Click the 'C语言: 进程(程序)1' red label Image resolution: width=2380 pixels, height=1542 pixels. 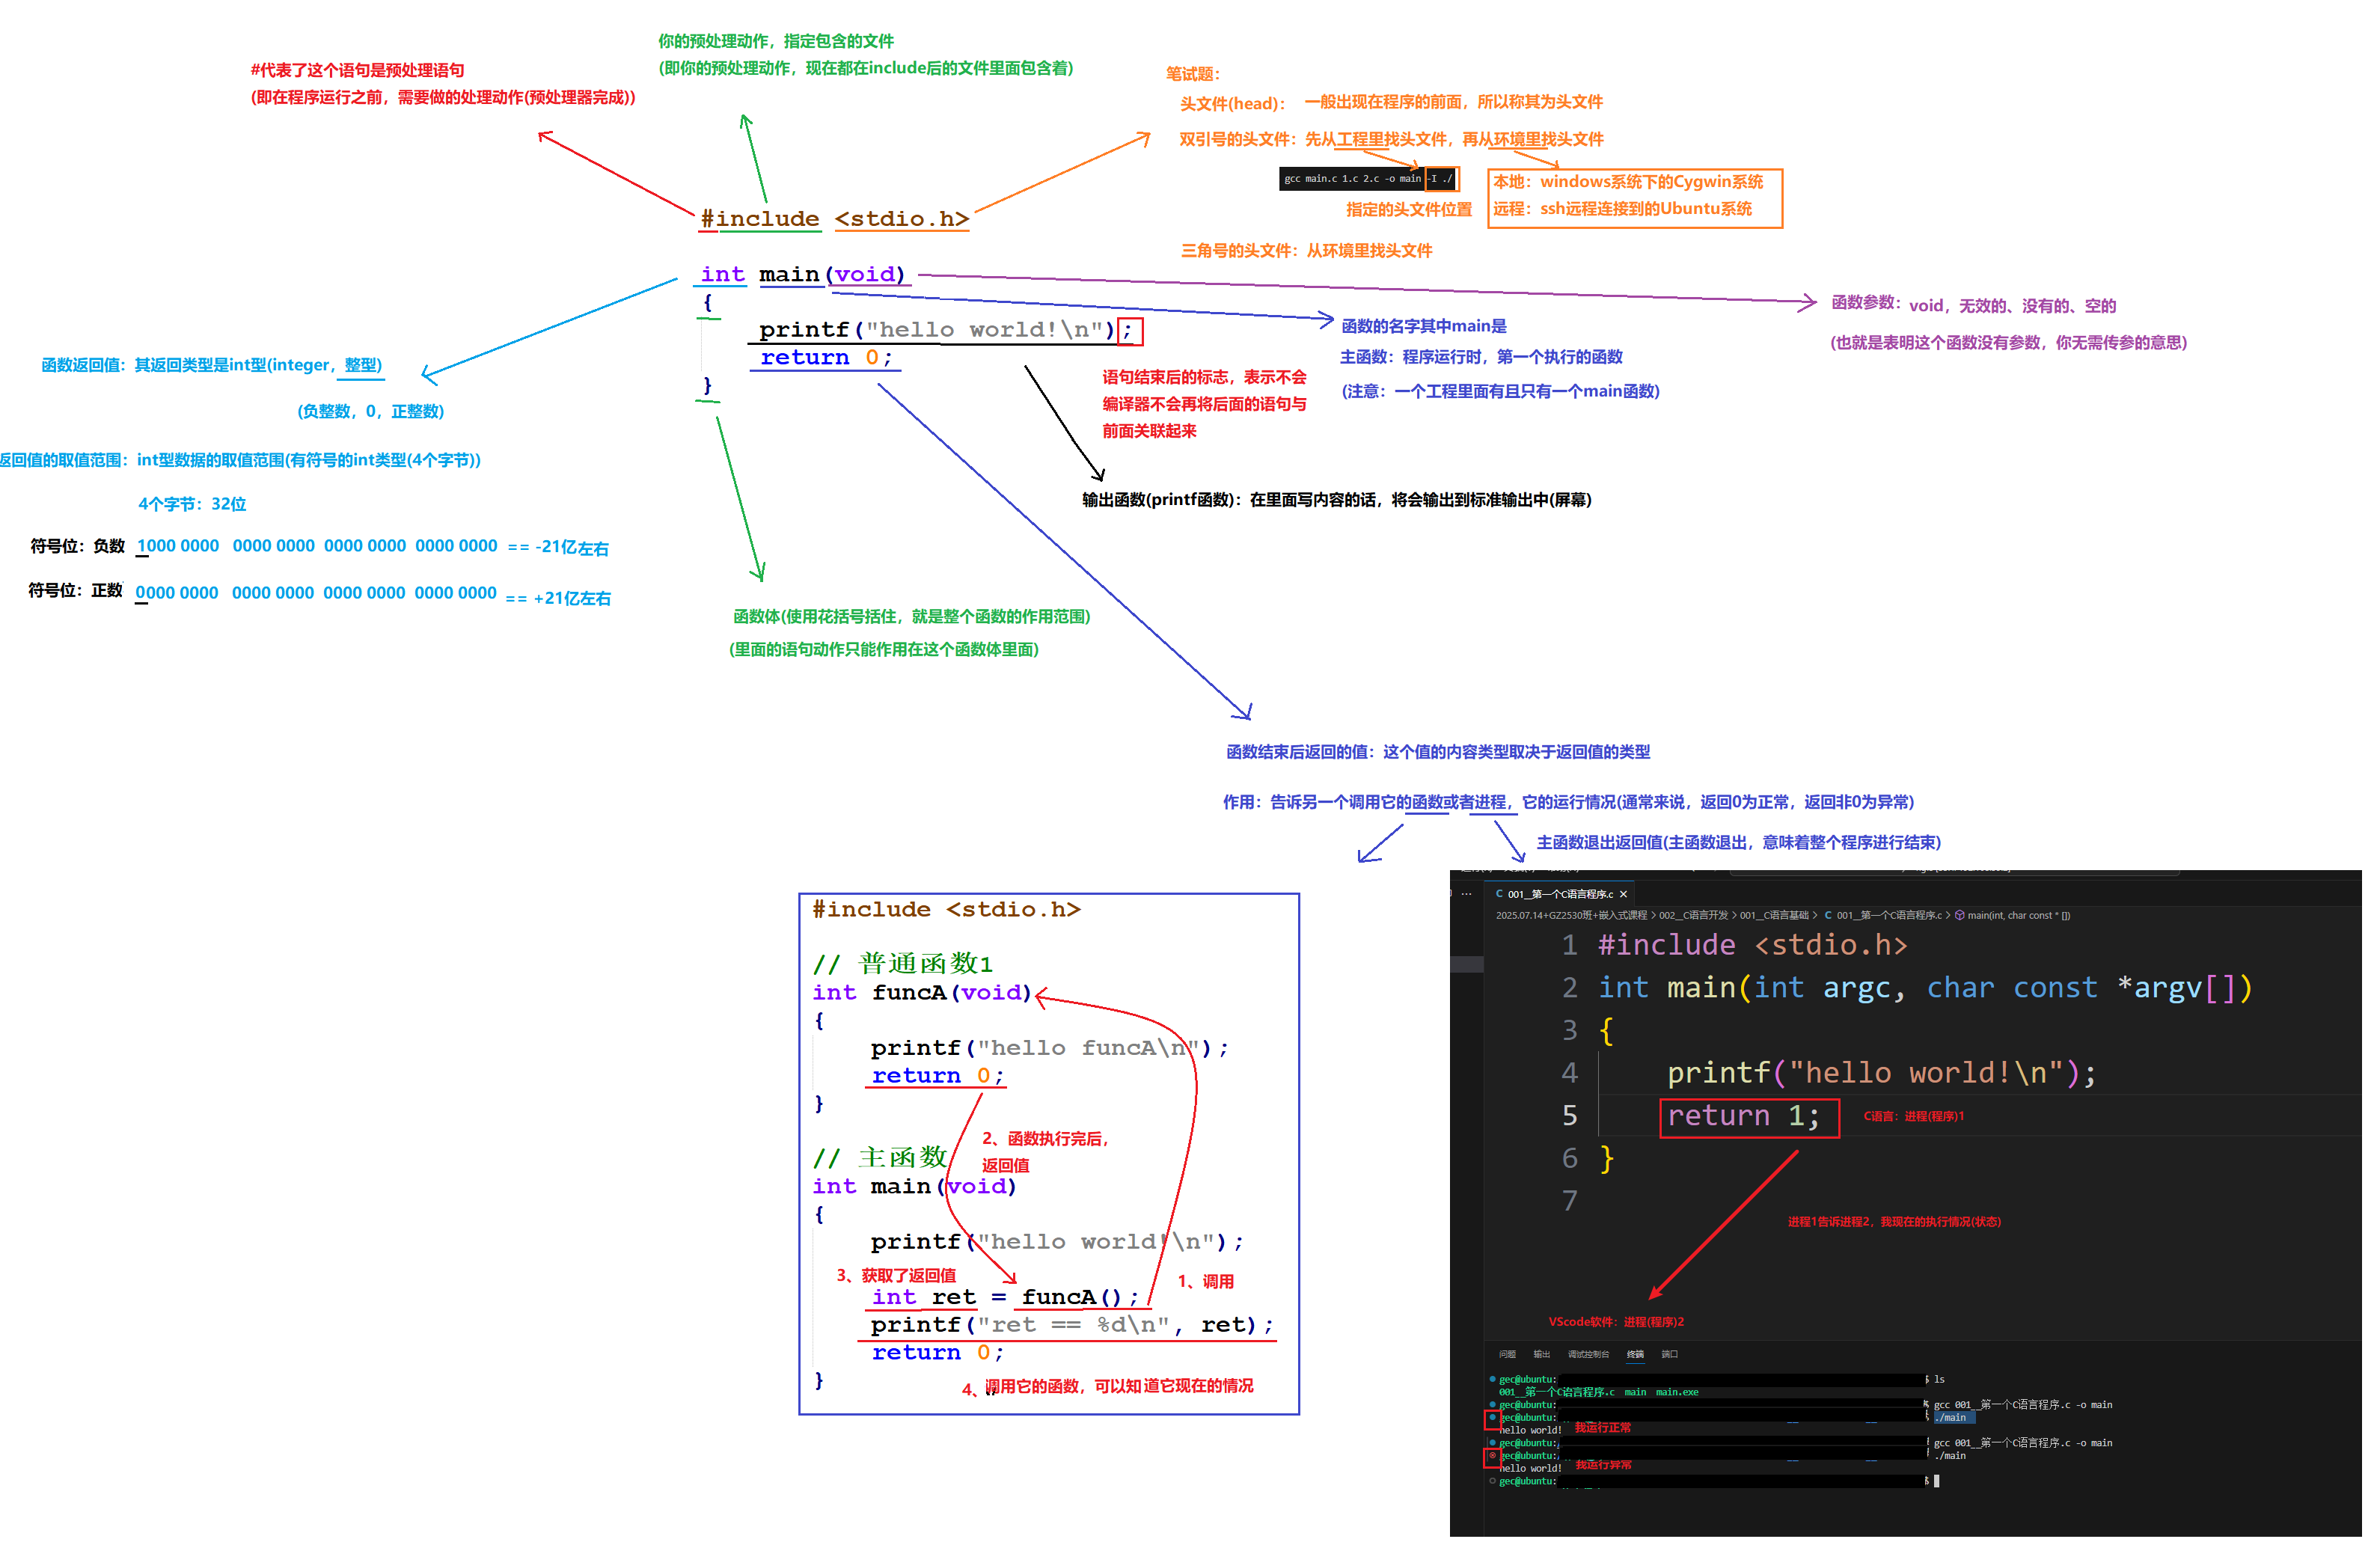(x=1913, y=1116)
